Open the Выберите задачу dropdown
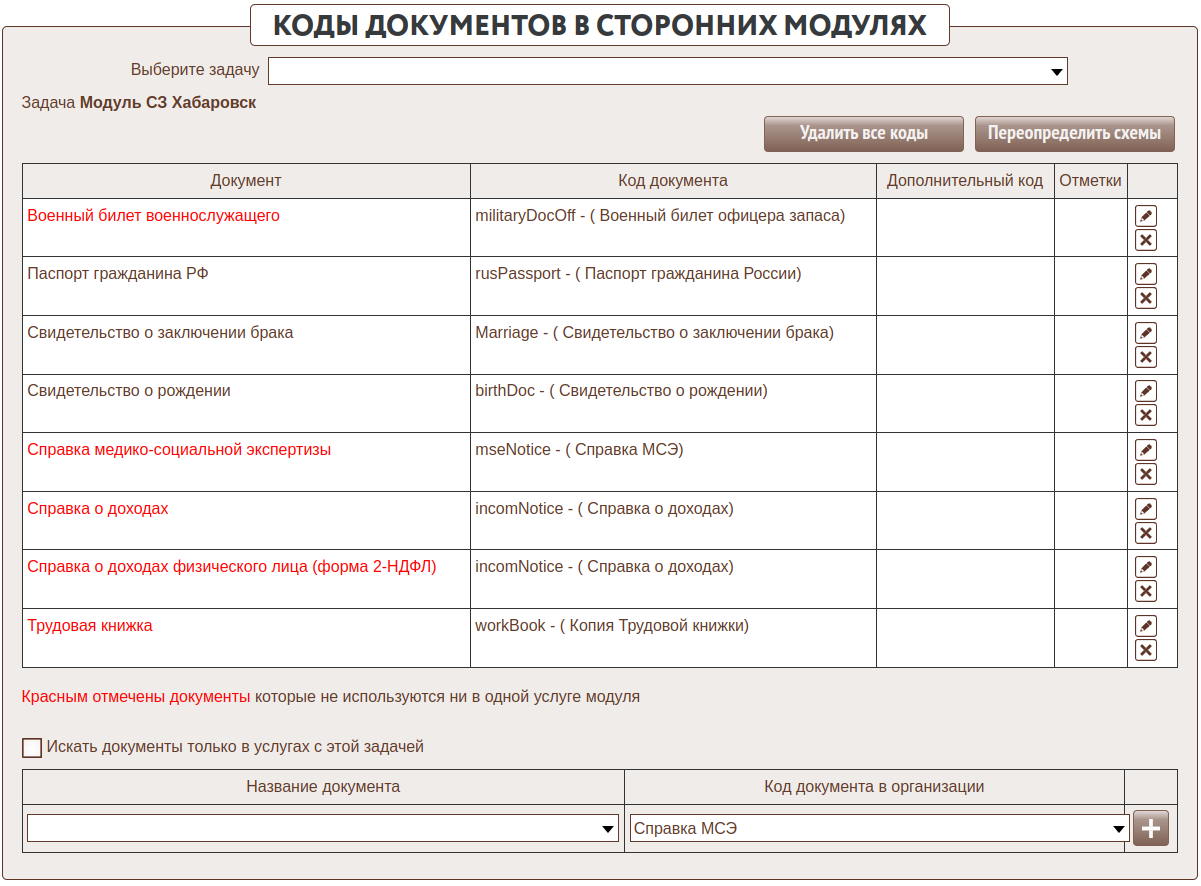This screenshot has width=1201, height=886. click(667, 71)
